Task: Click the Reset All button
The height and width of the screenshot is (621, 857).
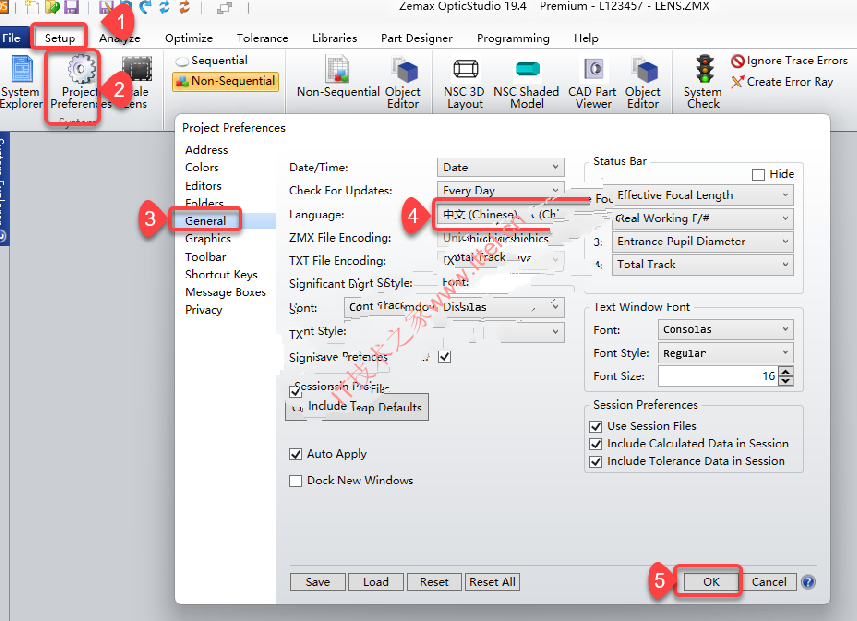Action: (x=492, y=582)
